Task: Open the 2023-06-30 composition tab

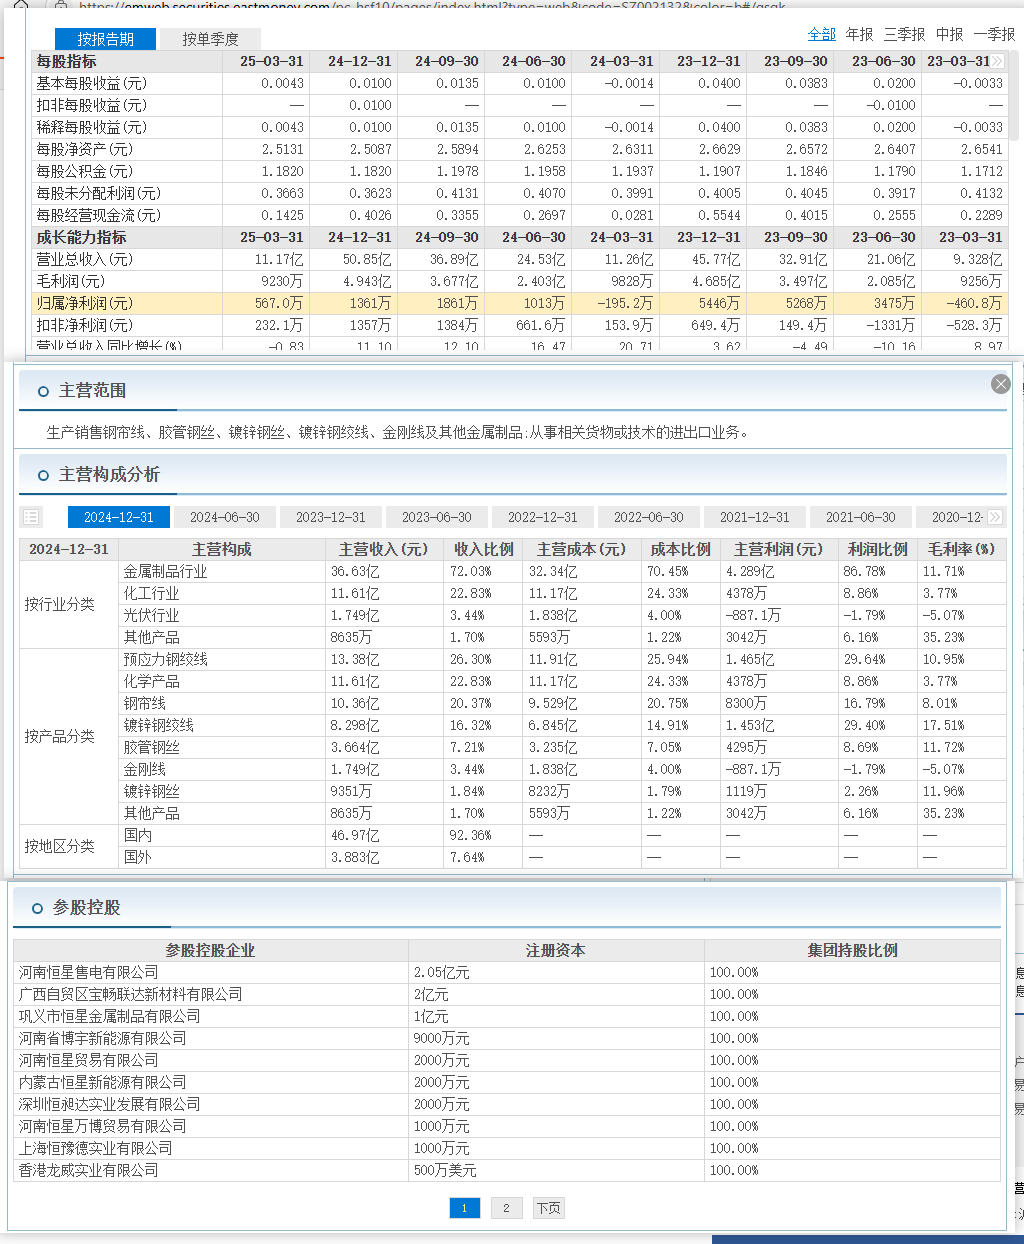Action: (437, 517)
